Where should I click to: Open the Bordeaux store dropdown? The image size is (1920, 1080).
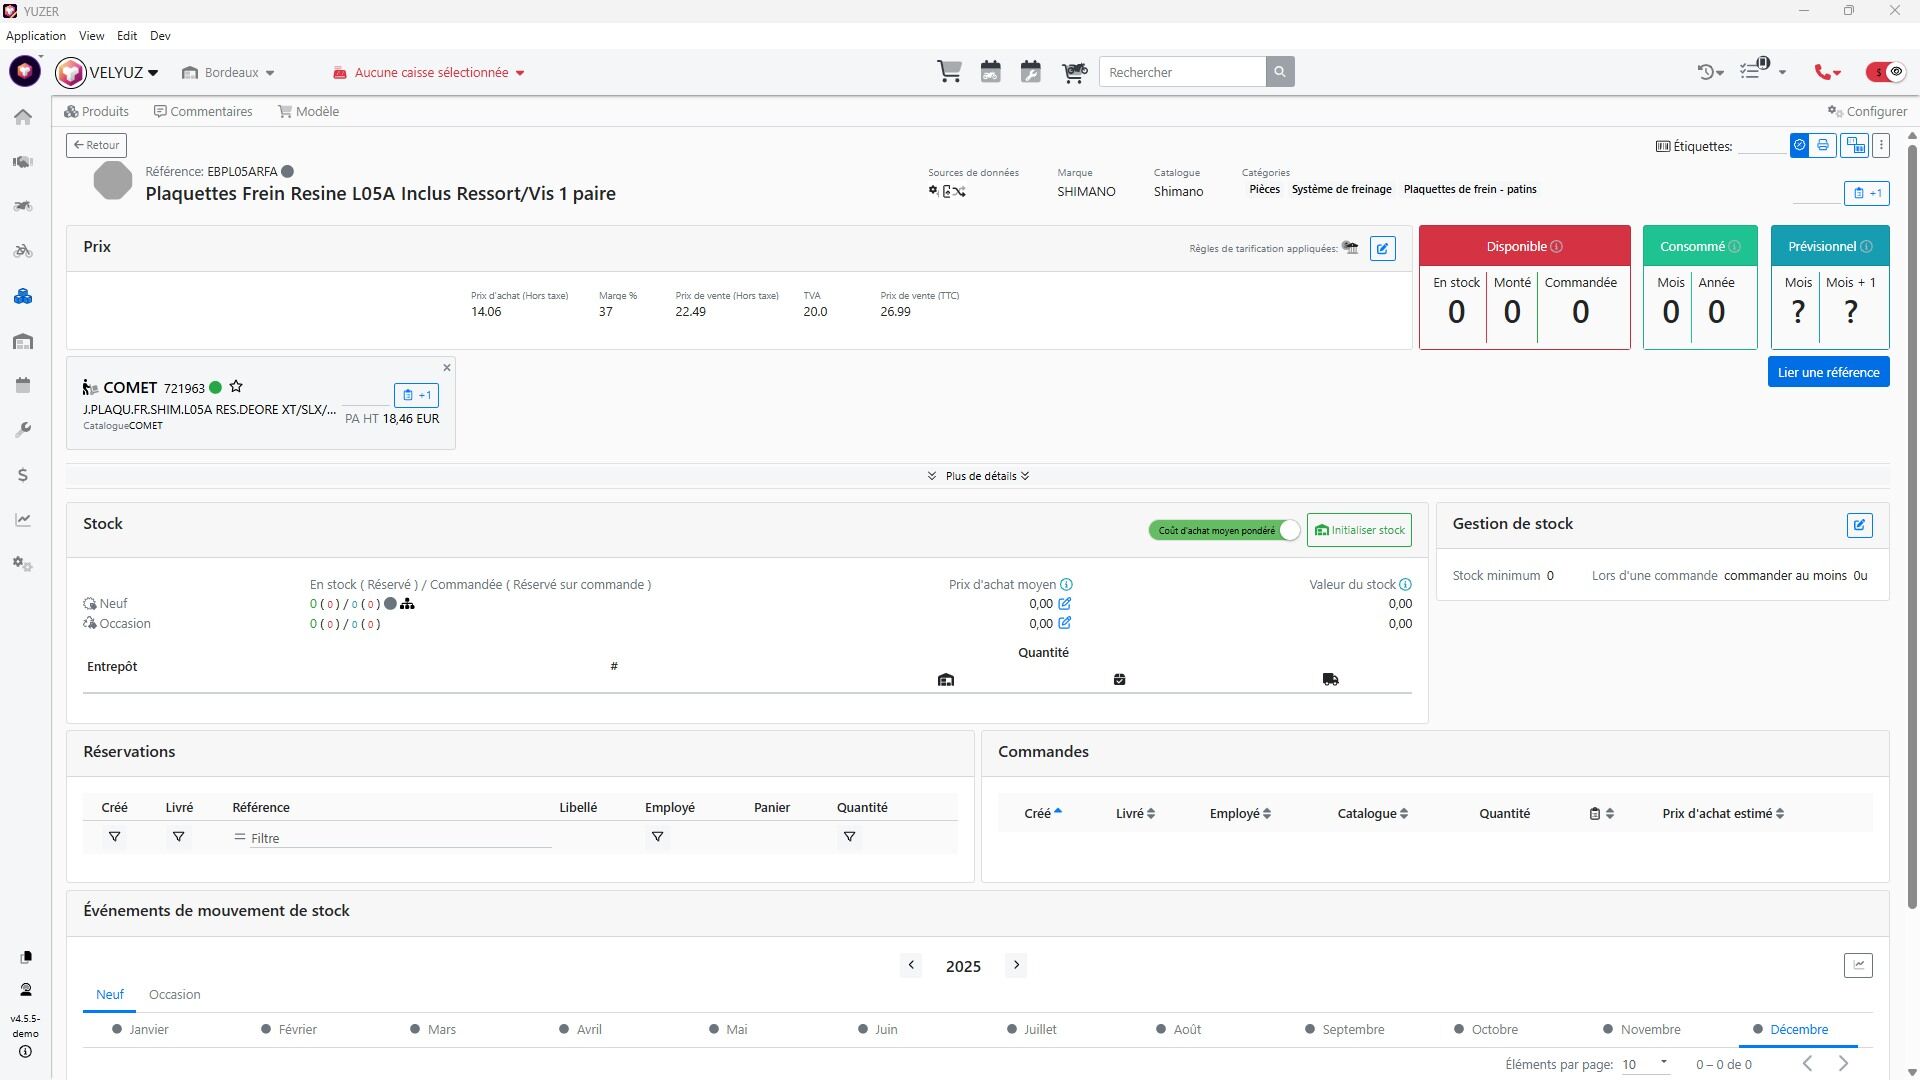[x=229, y=72]
